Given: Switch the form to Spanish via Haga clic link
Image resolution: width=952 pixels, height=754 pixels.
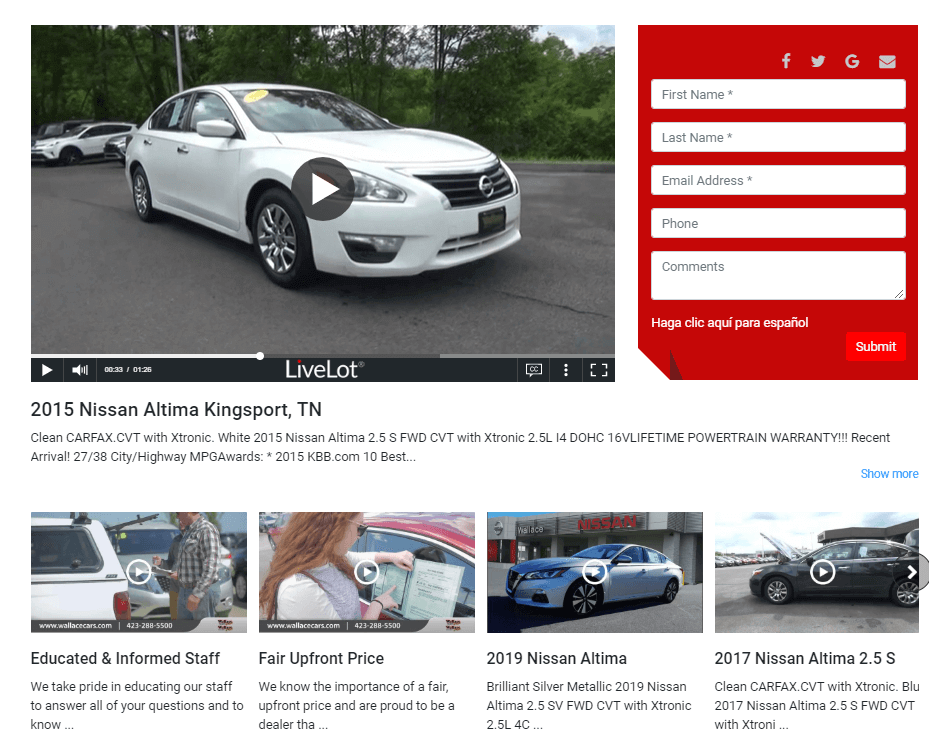Looking at the screenshot, I should coord(729,322).
